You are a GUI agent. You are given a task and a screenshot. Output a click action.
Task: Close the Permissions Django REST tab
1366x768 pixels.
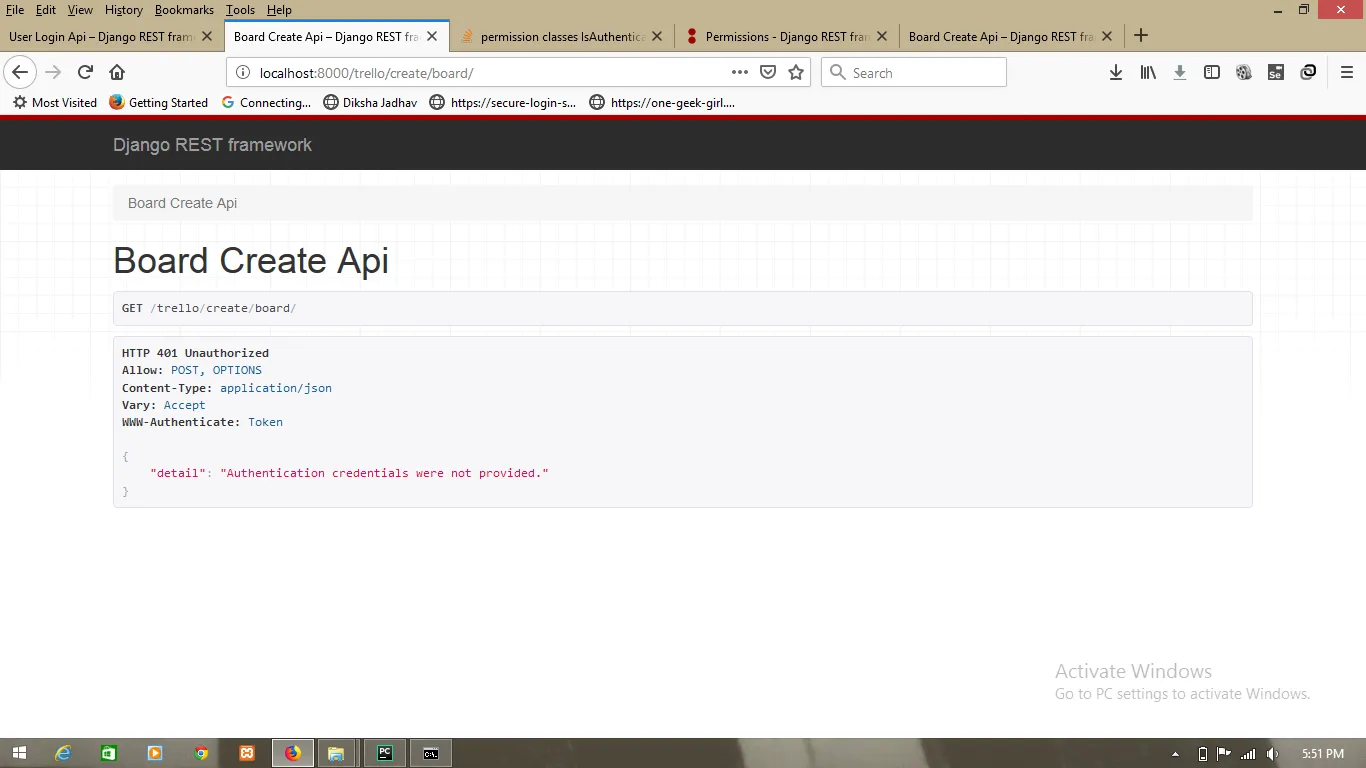882,36
